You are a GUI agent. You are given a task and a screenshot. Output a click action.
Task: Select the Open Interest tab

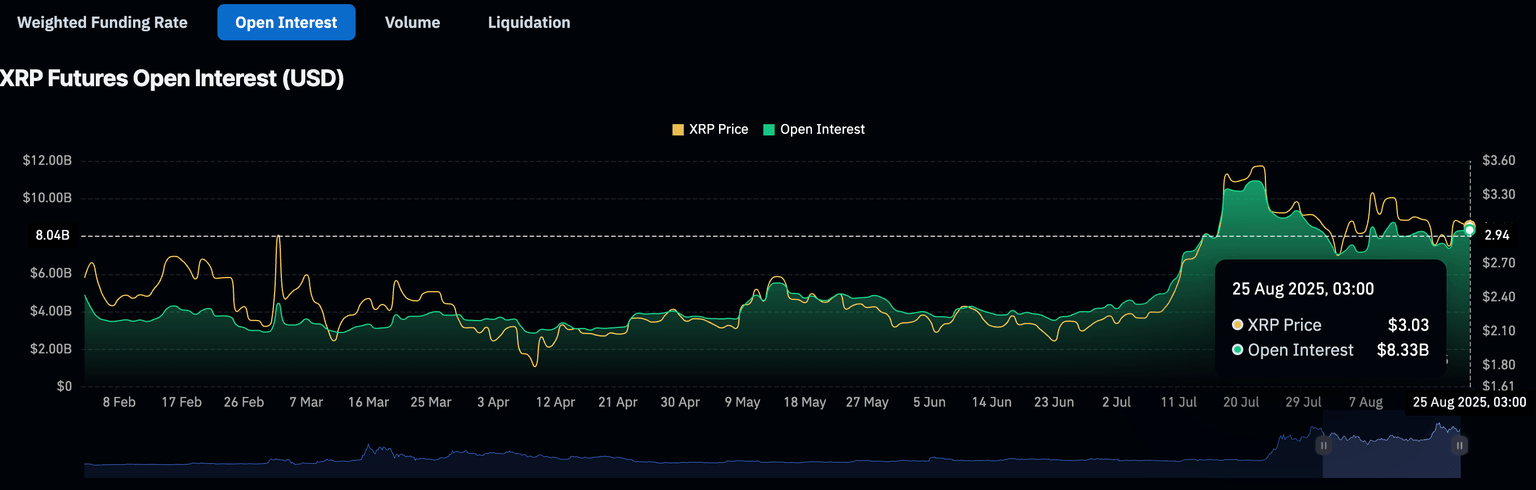pos(286,22)
